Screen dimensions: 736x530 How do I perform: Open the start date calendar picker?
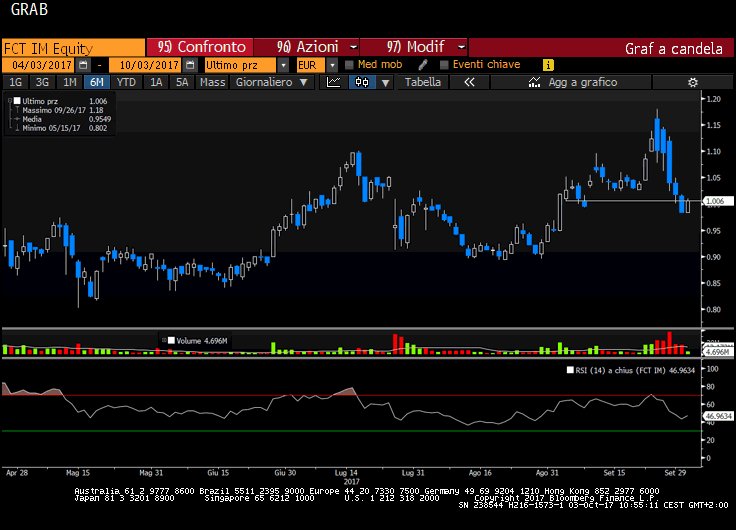click(85, 65)
